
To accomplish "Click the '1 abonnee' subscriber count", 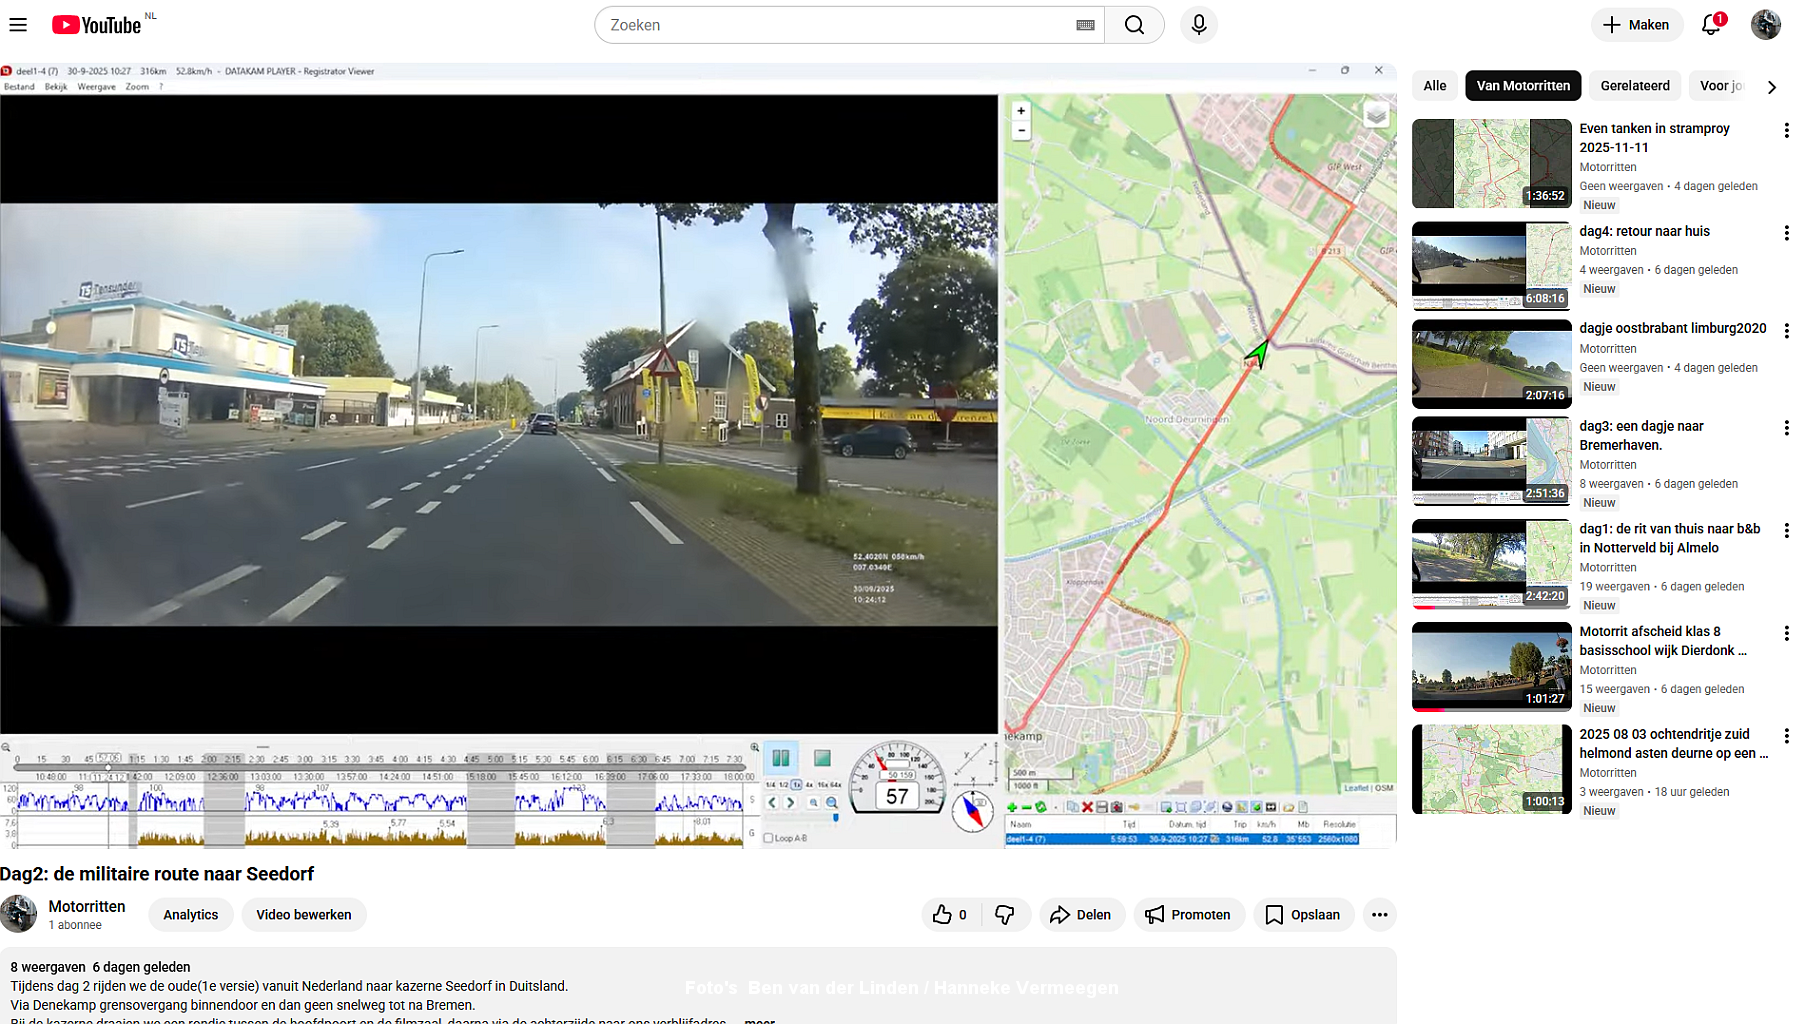I will [x=75, y=926].
